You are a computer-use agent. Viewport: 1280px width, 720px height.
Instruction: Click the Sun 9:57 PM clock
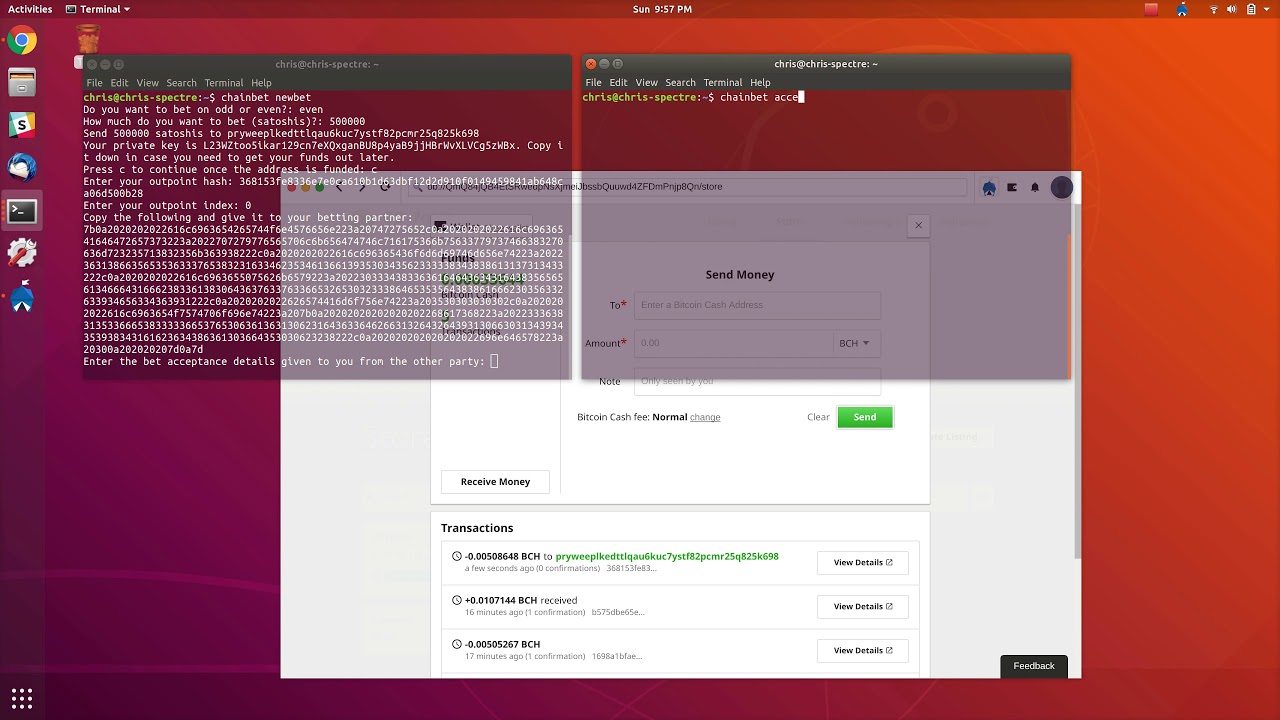(x=662, y=9)
